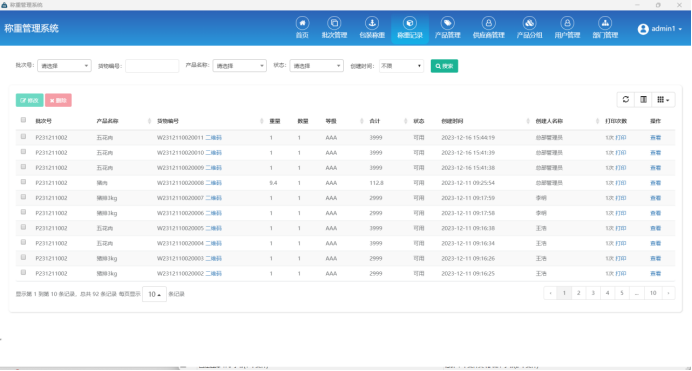Open the 状态 filter dropdown
This screenshot has width=692, height=371.
point(316,66)
